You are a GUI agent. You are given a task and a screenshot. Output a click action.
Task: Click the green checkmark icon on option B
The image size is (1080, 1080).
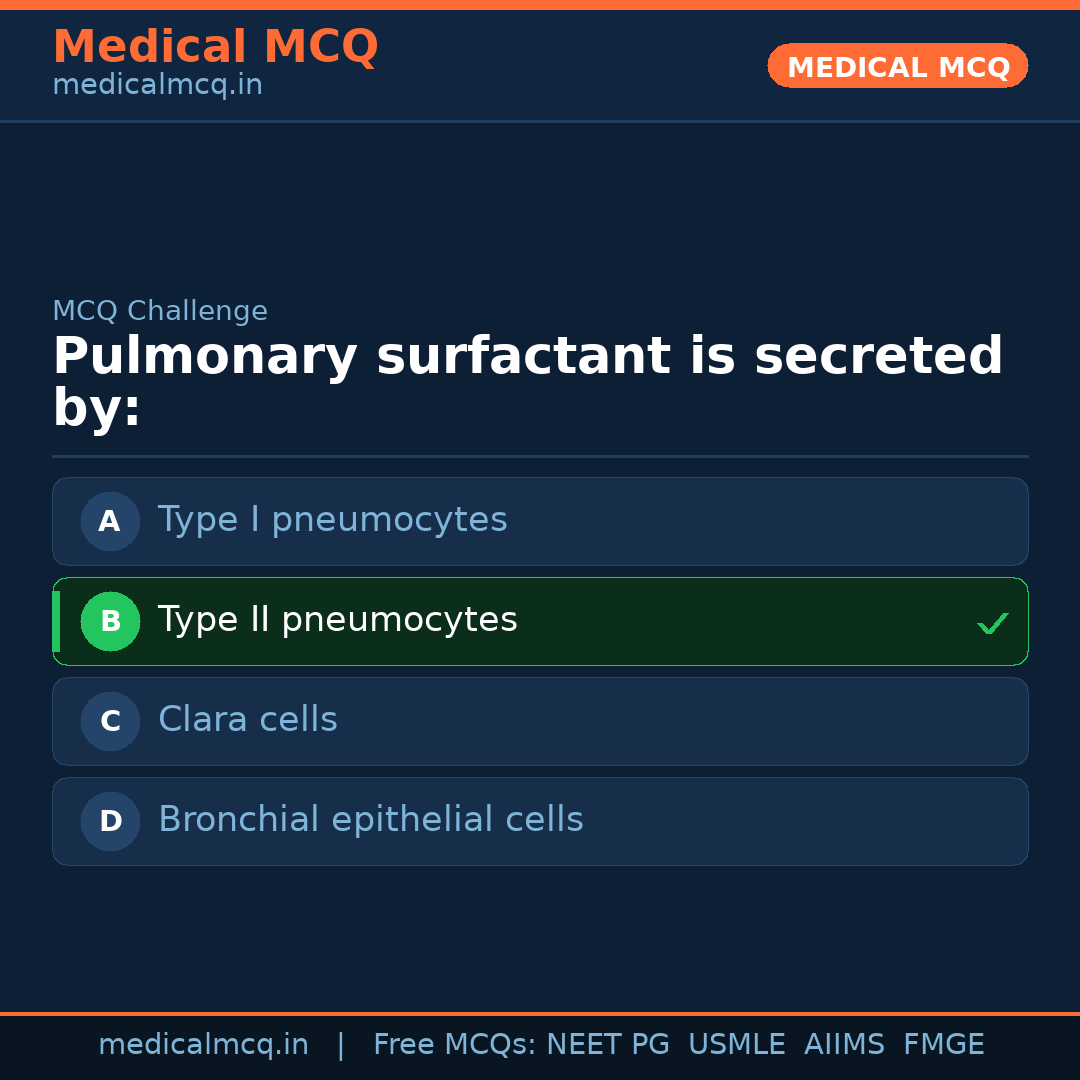click(992, 623)
